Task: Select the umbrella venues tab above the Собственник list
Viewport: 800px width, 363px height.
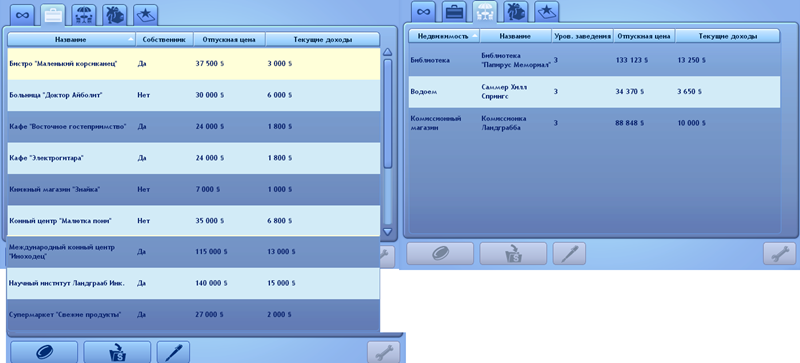Action: (82, 16)
